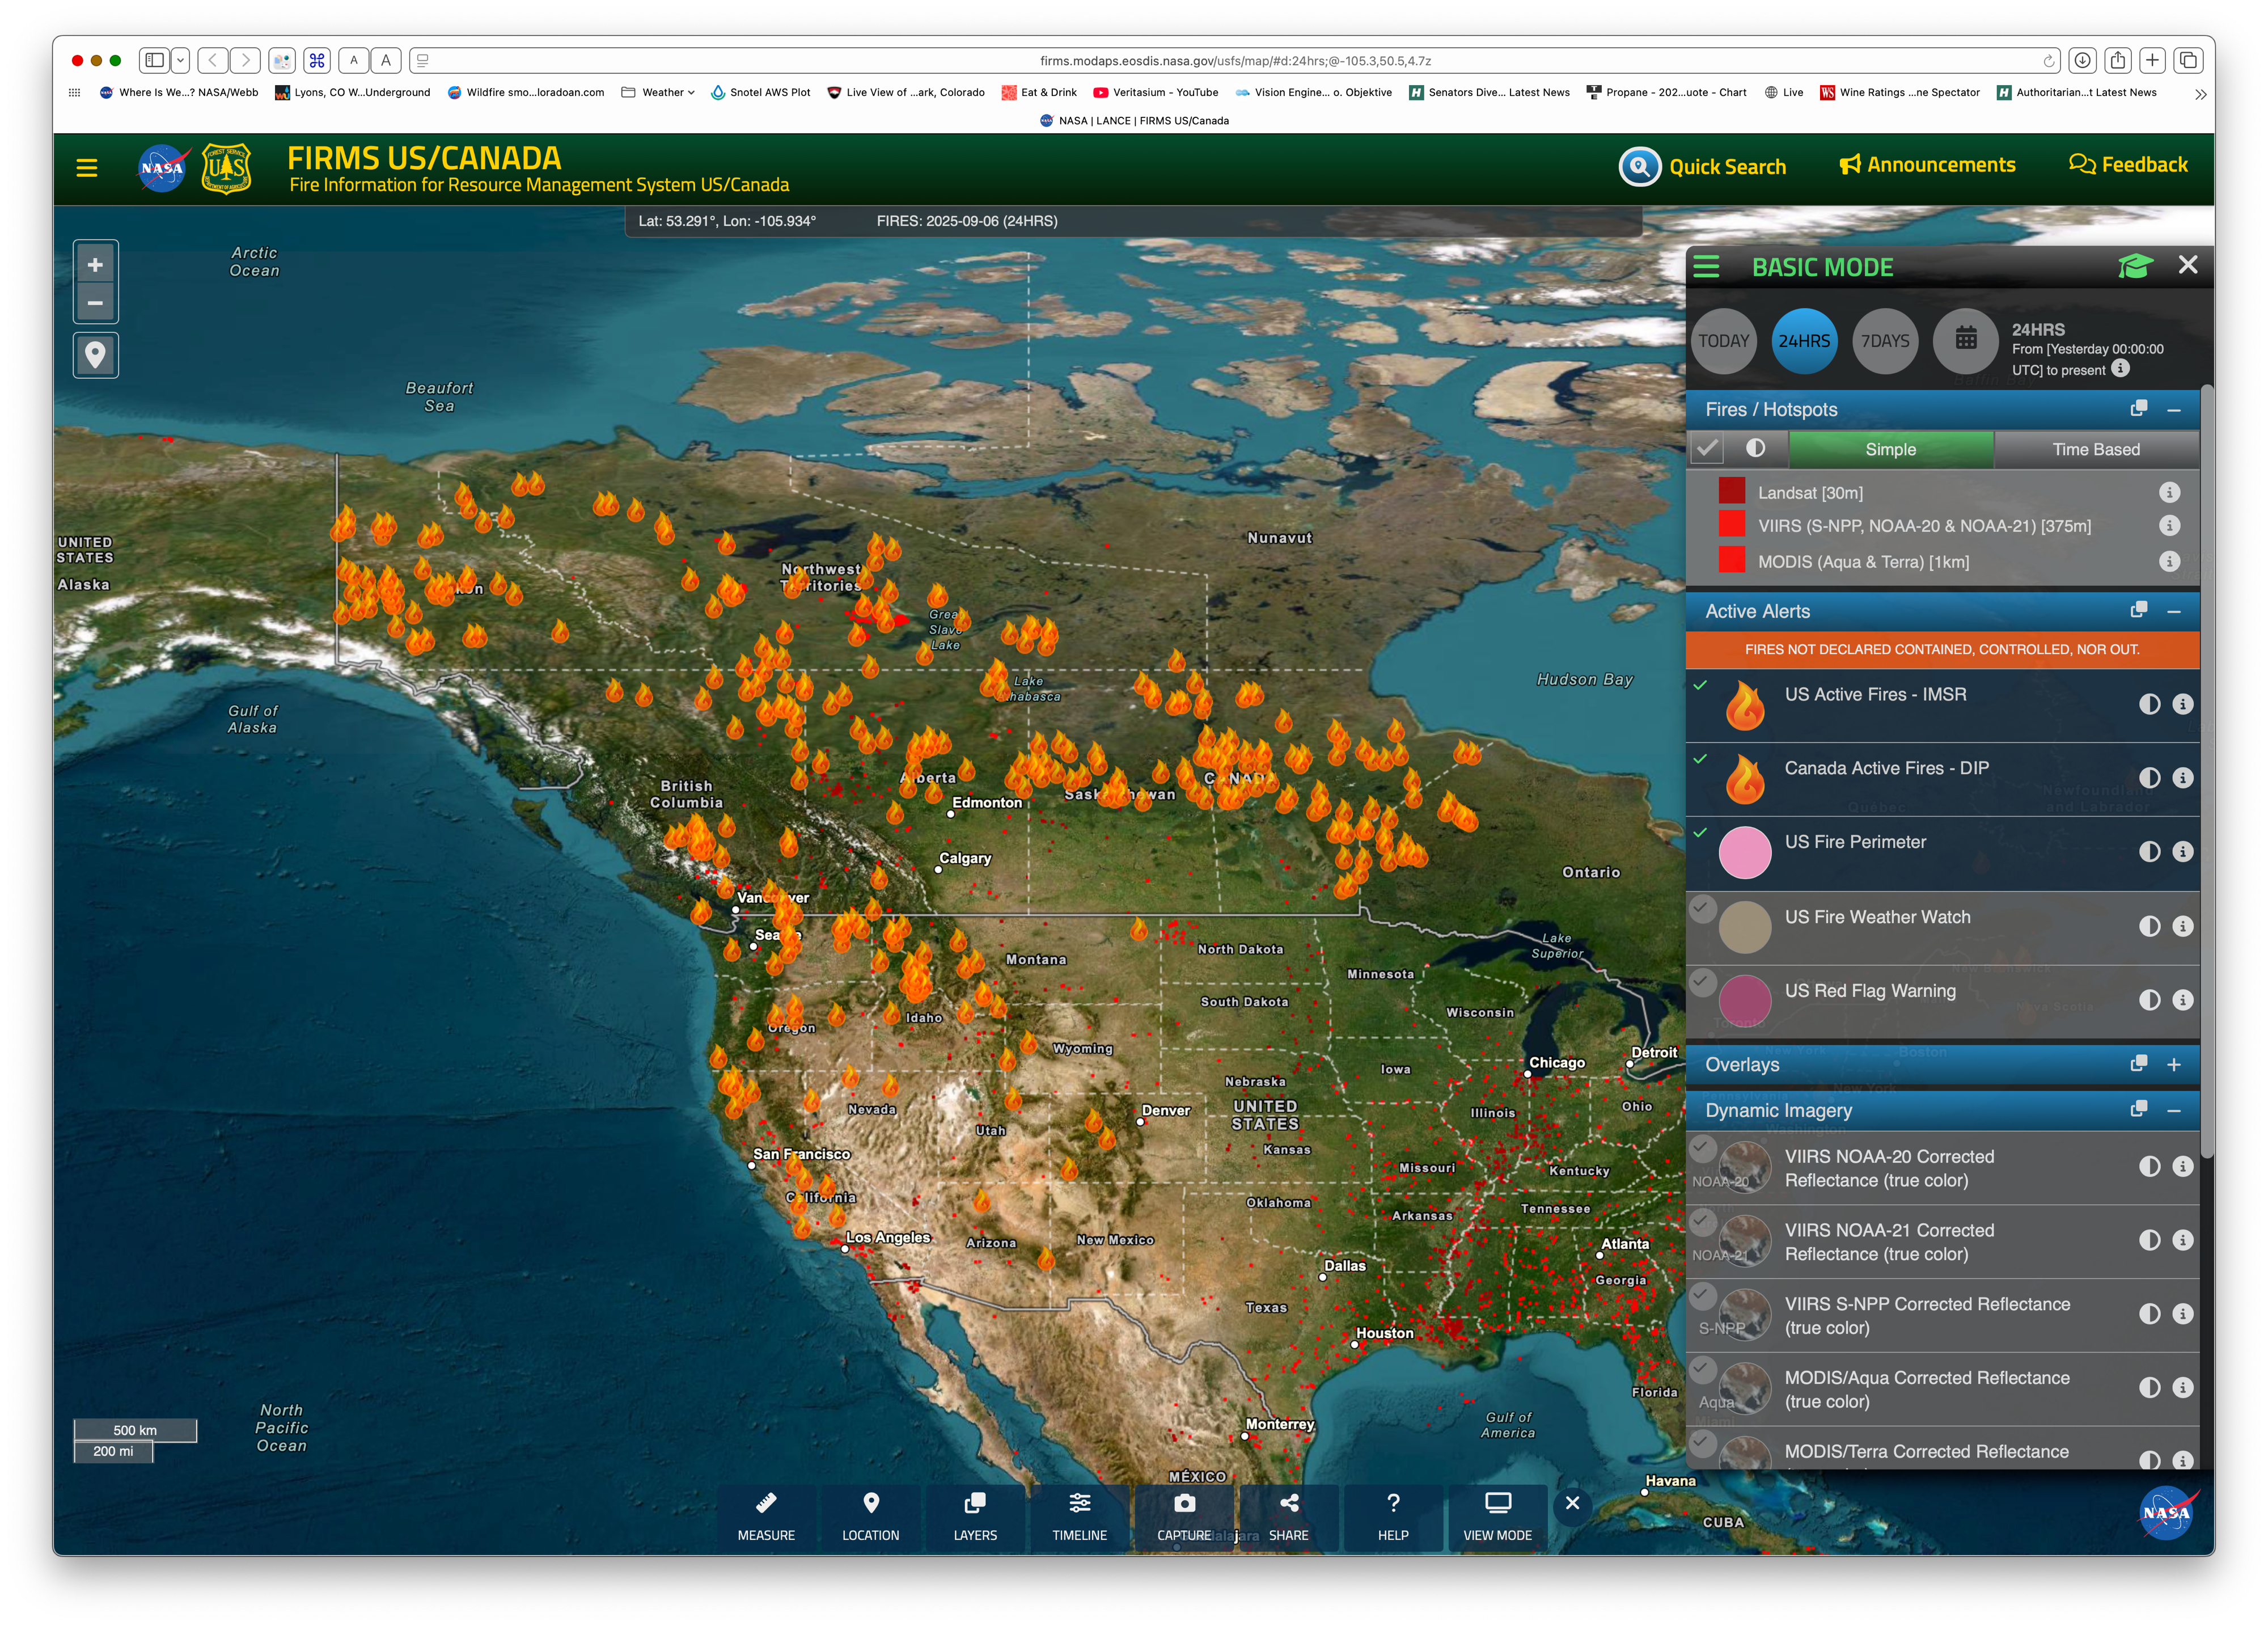Enable US Red Flag Warning layer
The height and width of the screenshot is (1626, 2268).
pyautogui.click(x=1702, y=982)
